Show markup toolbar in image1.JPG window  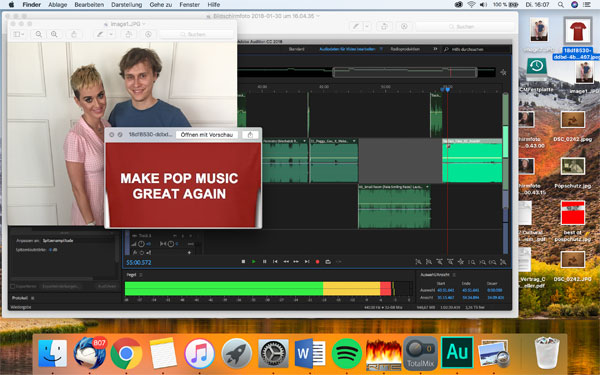click(100, 34)
